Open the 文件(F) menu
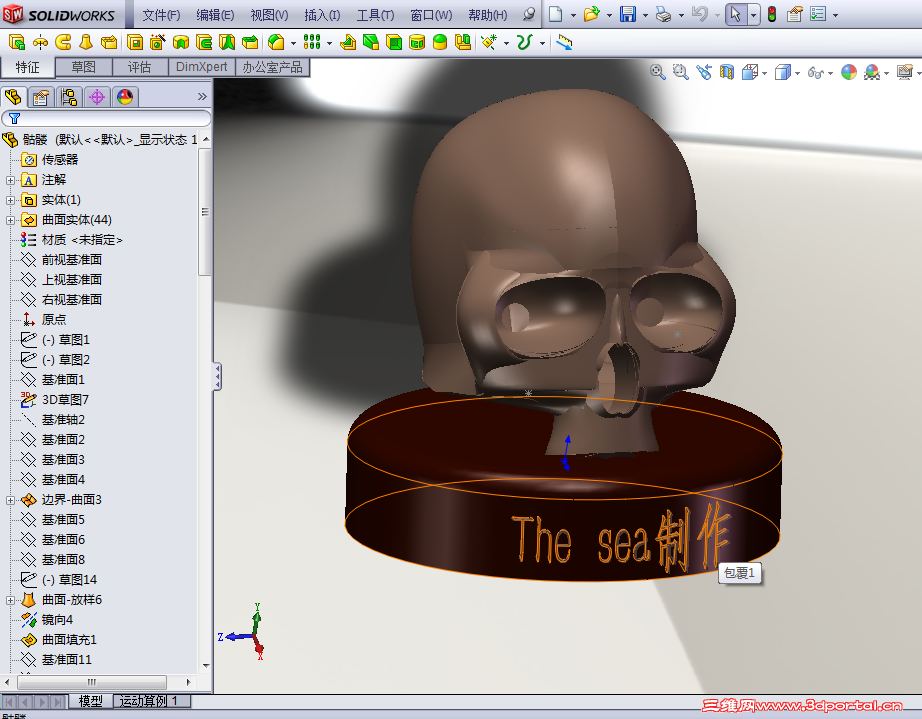This screenshot has height=719, width=922. pos(161,15)
